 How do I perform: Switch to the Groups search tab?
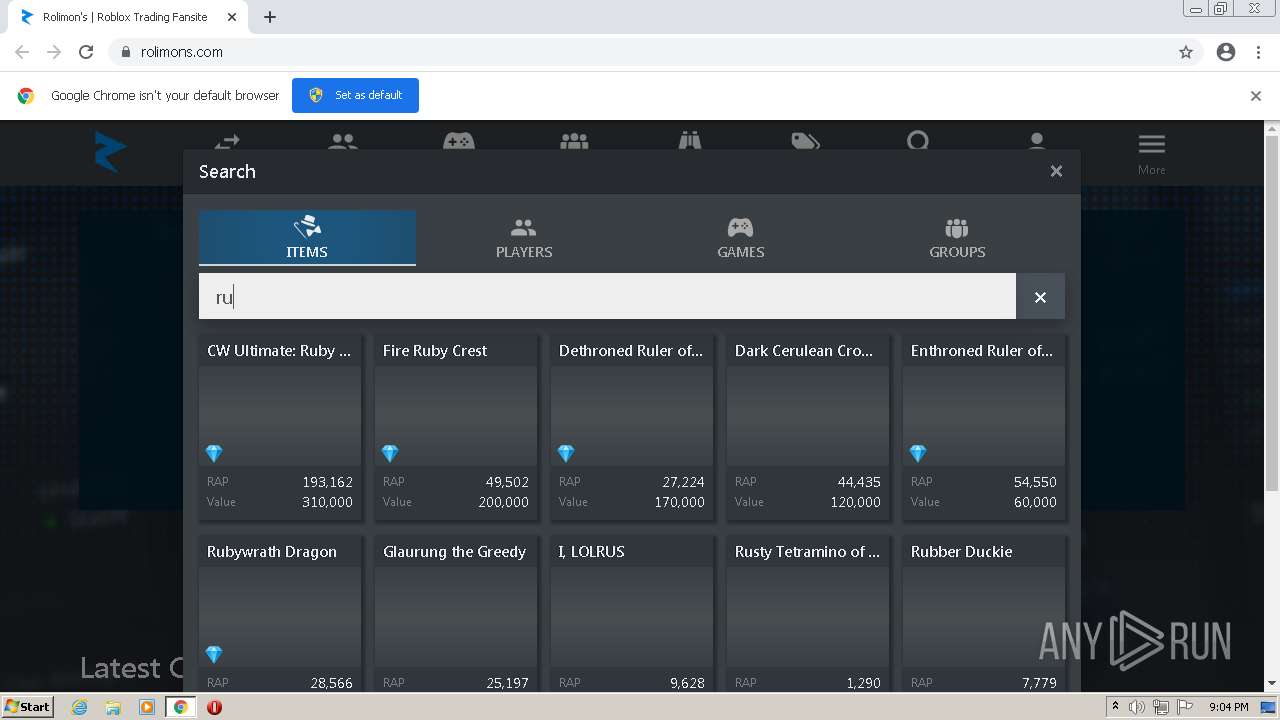[957, 238]
